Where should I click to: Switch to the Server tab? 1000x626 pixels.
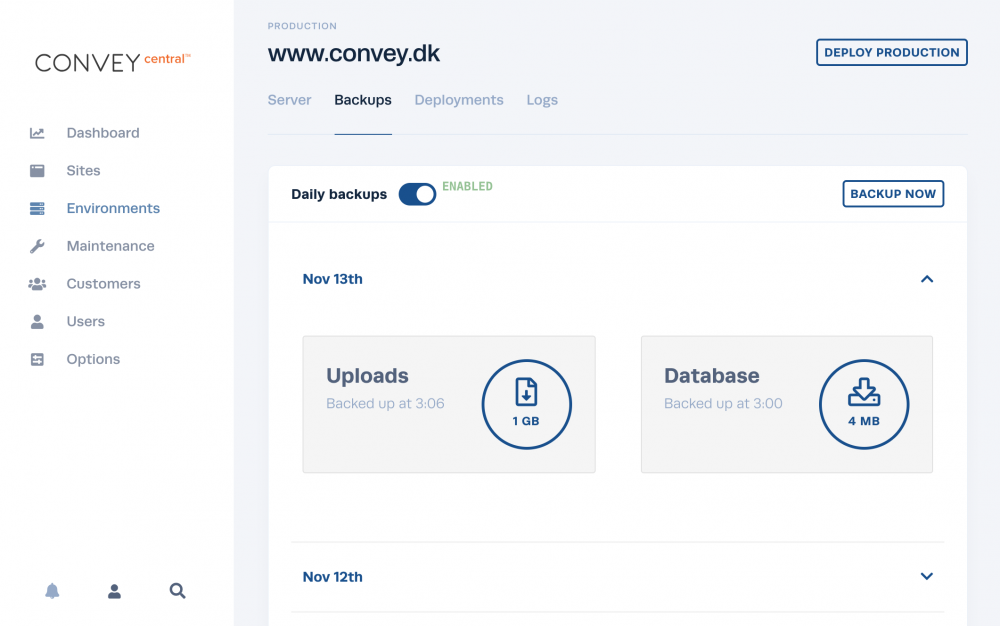290,100
